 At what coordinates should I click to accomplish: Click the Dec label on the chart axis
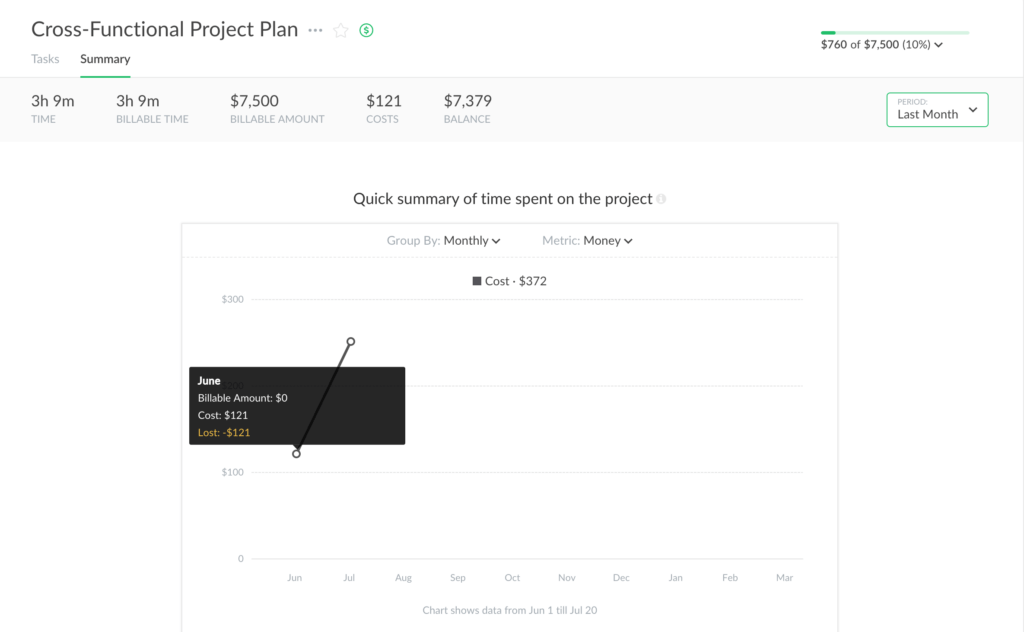click(x=621, y=577)
